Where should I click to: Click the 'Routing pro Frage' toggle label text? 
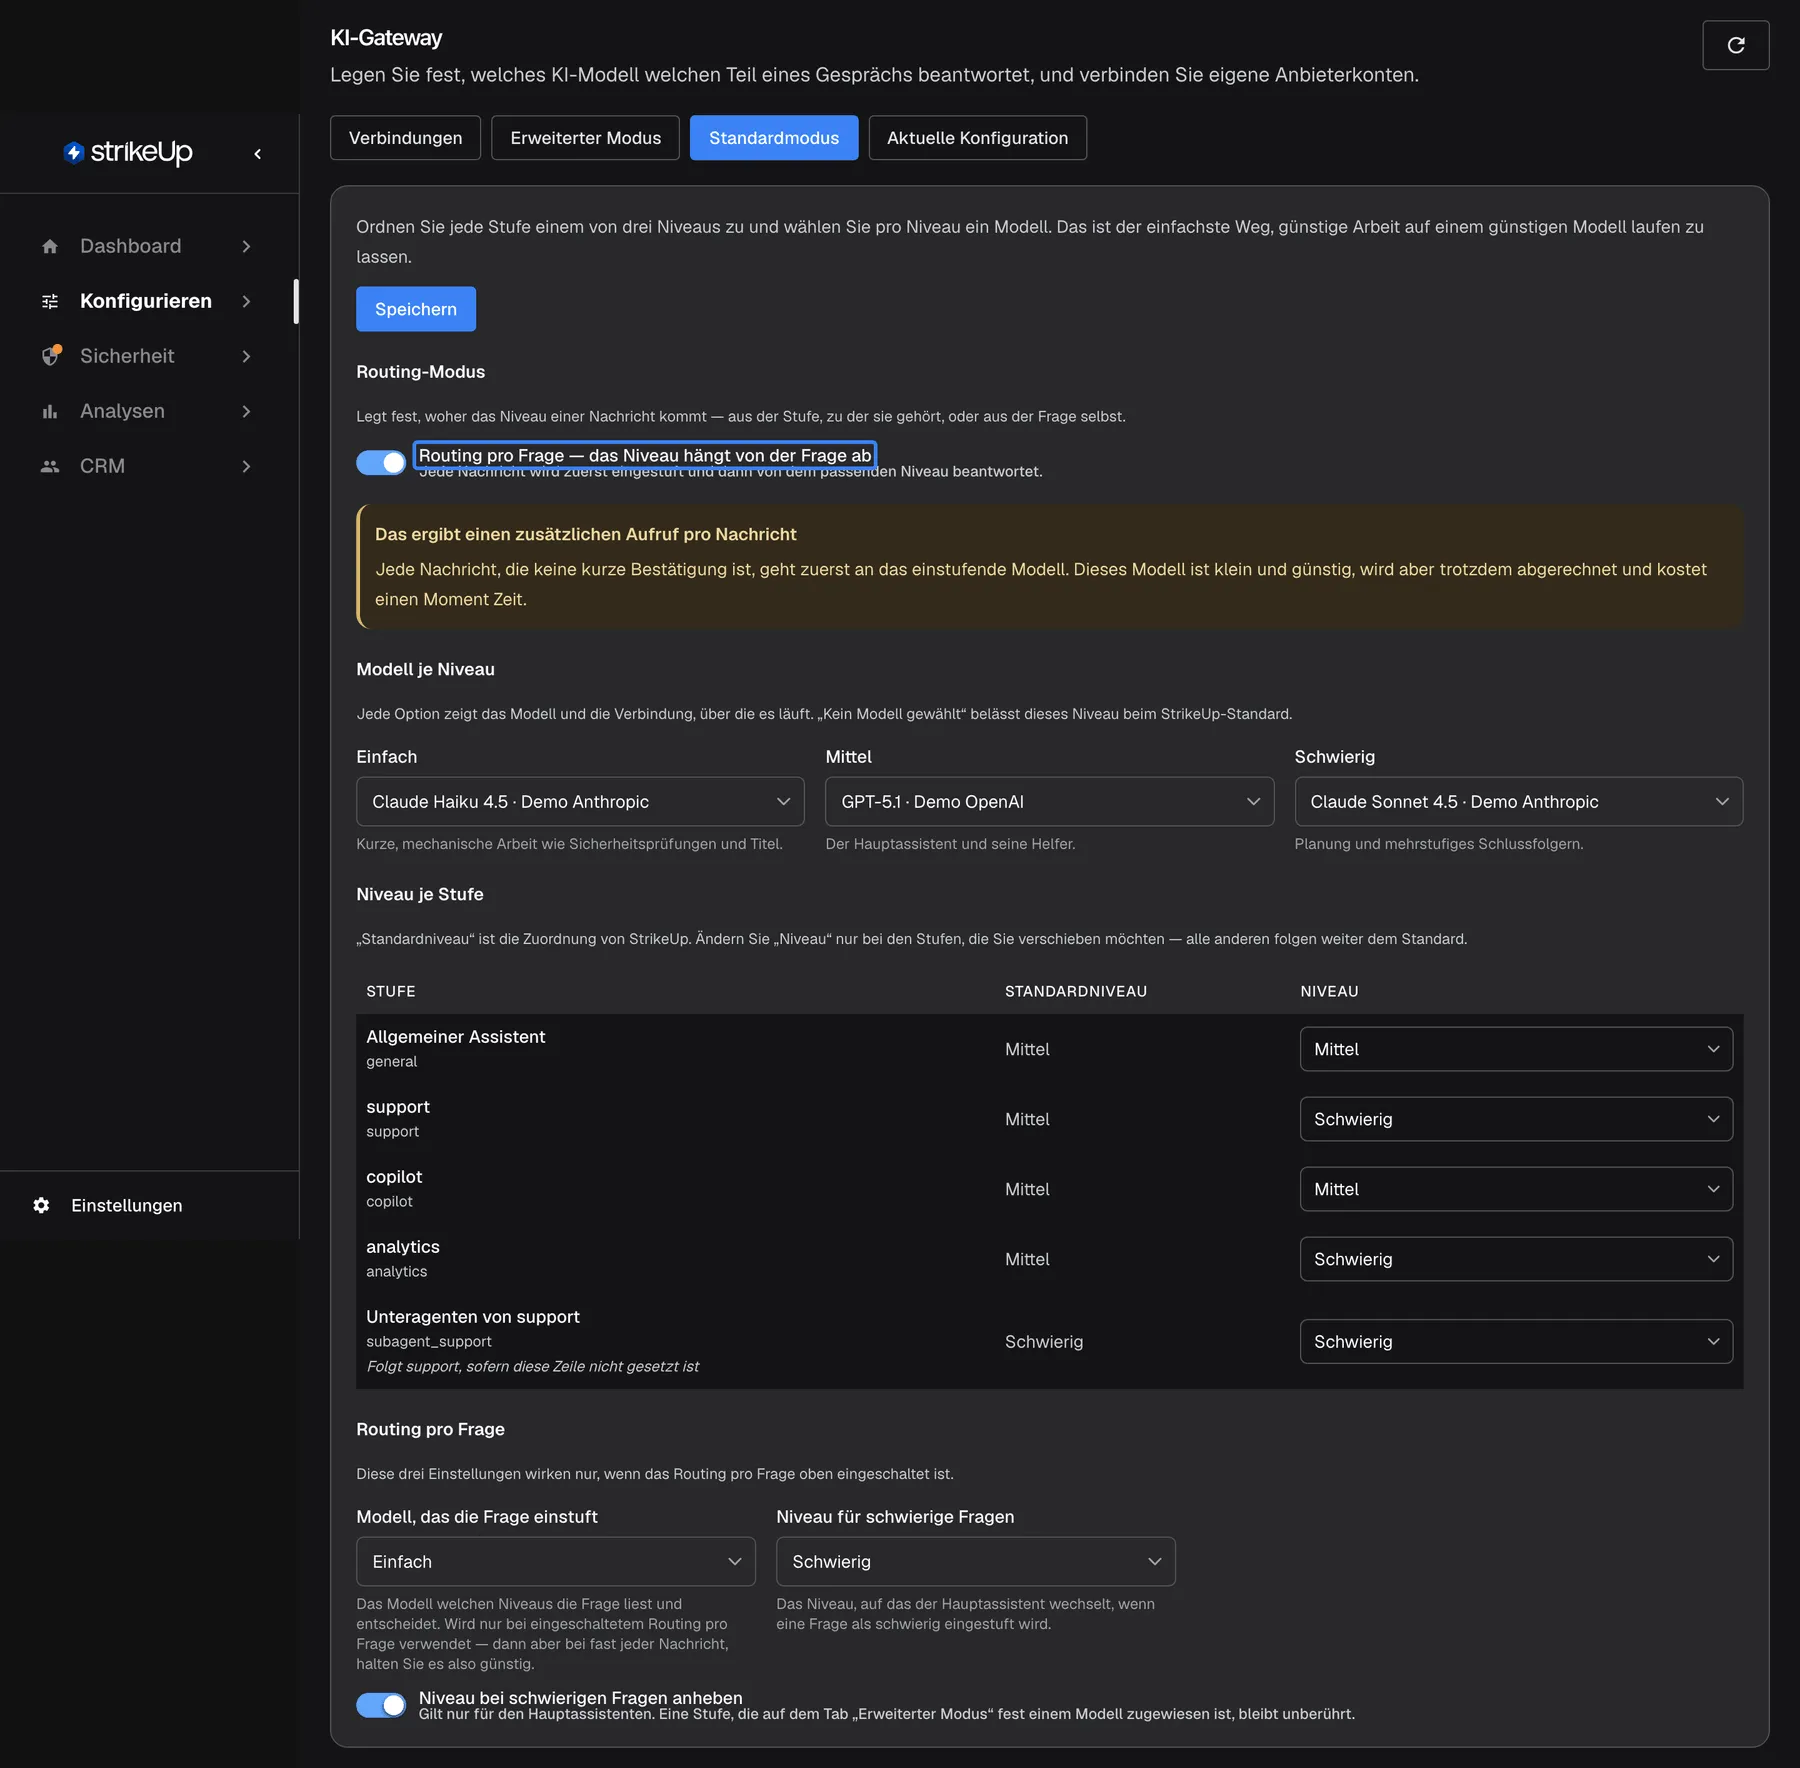click(x=645, y=455)
